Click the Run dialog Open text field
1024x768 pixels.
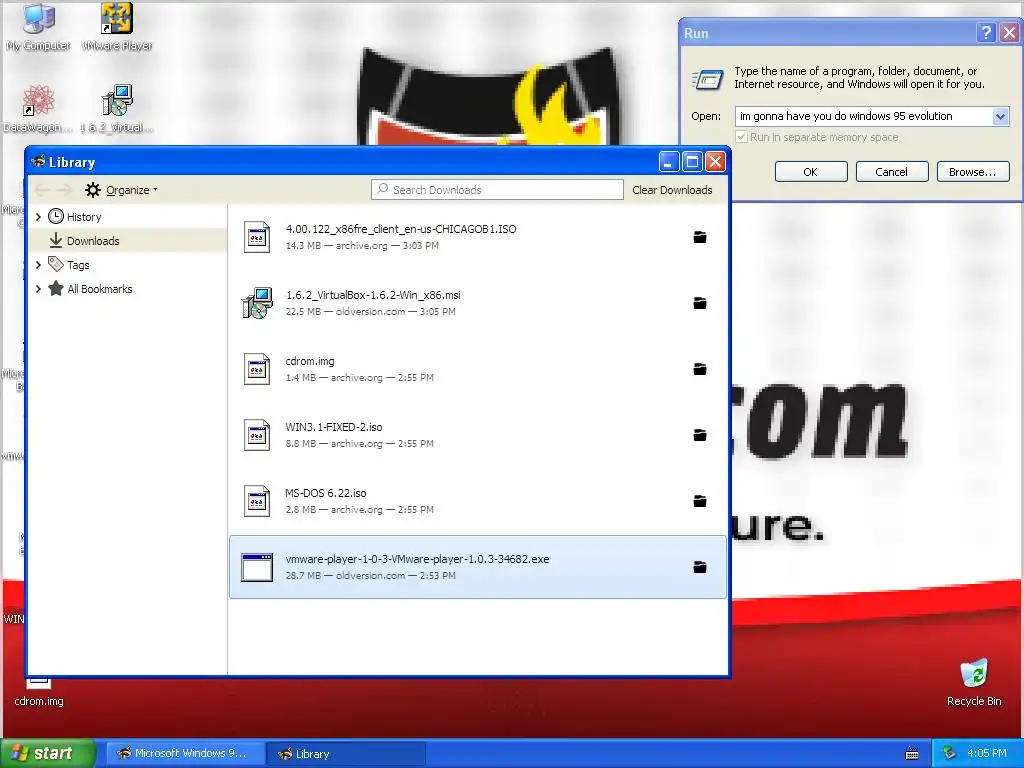[x=863, y=116]
